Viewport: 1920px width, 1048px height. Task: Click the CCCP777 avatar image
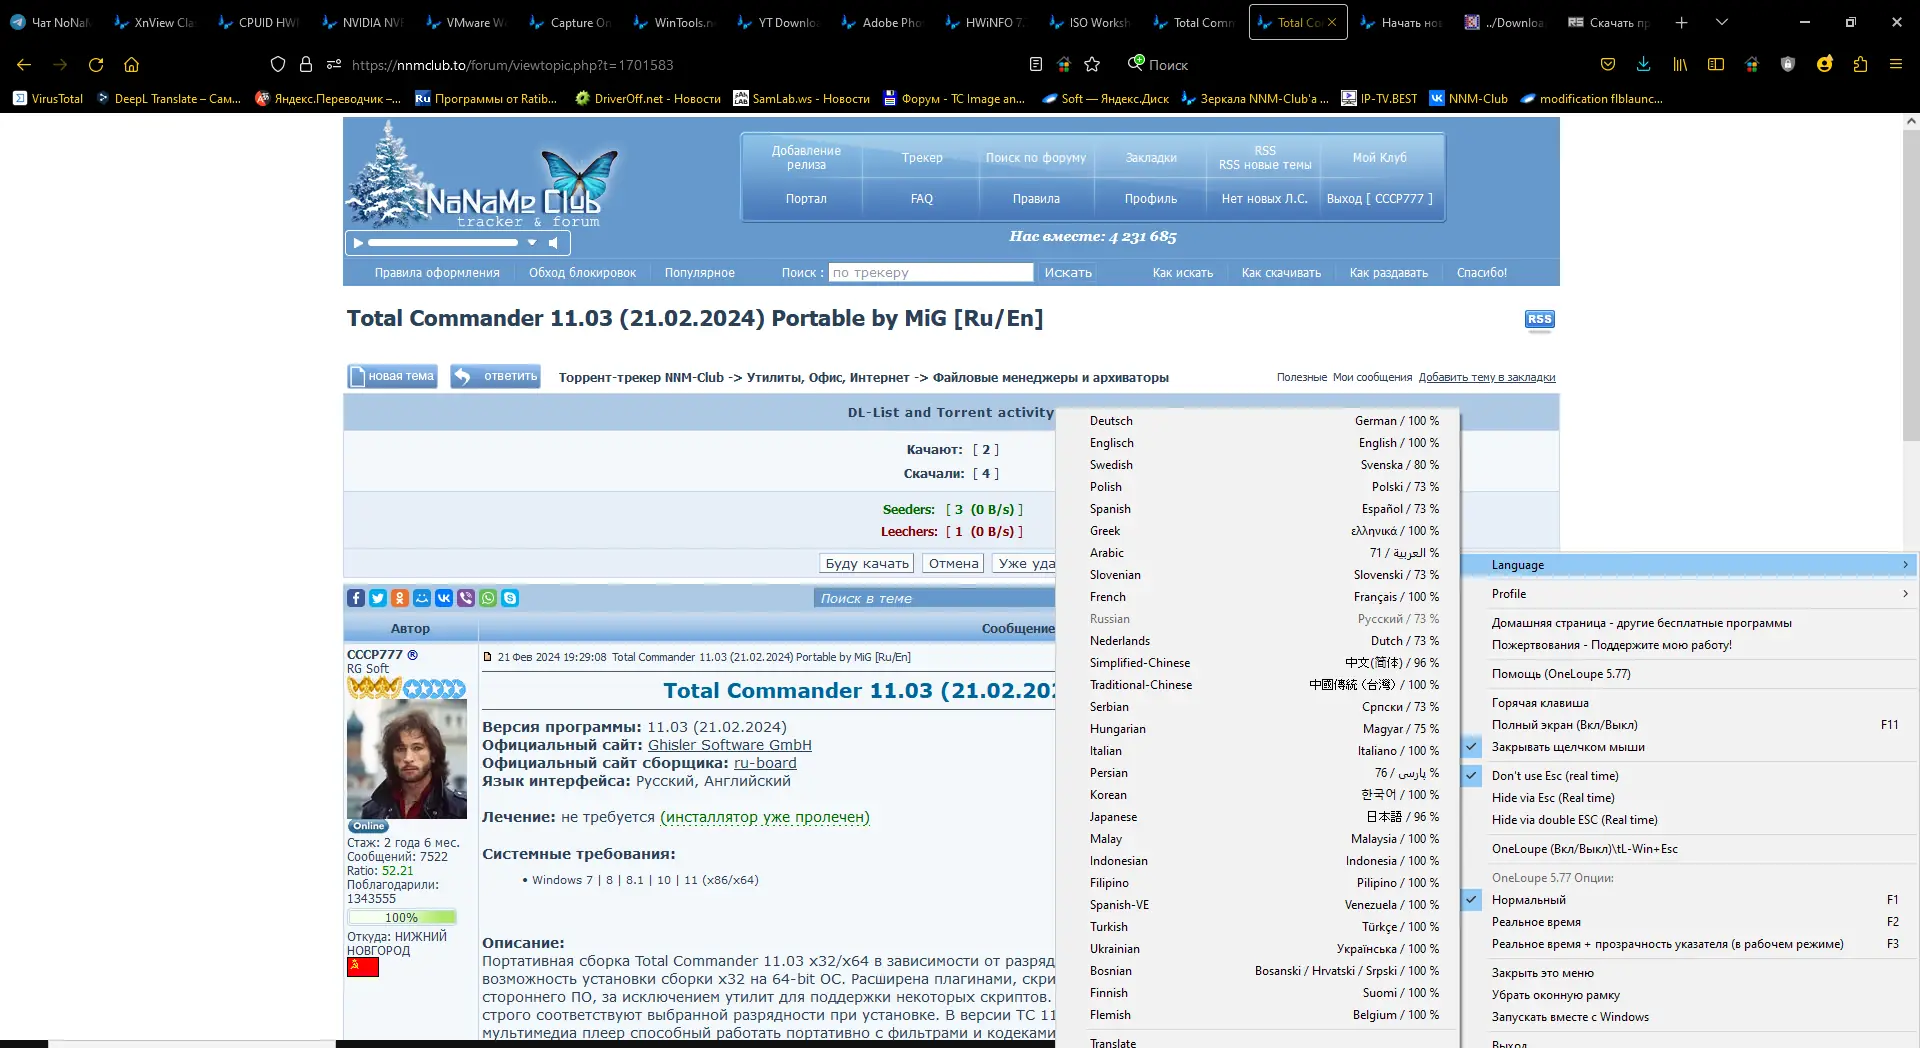(407, 759)
